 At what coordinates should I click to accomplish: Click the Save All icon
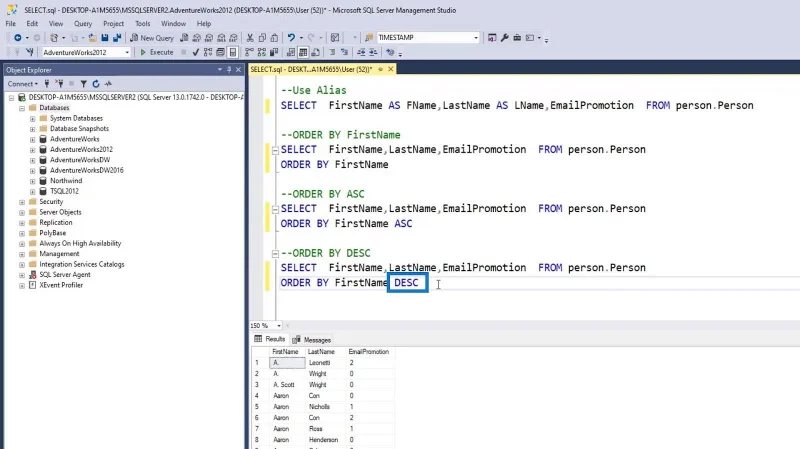point(117,38)
